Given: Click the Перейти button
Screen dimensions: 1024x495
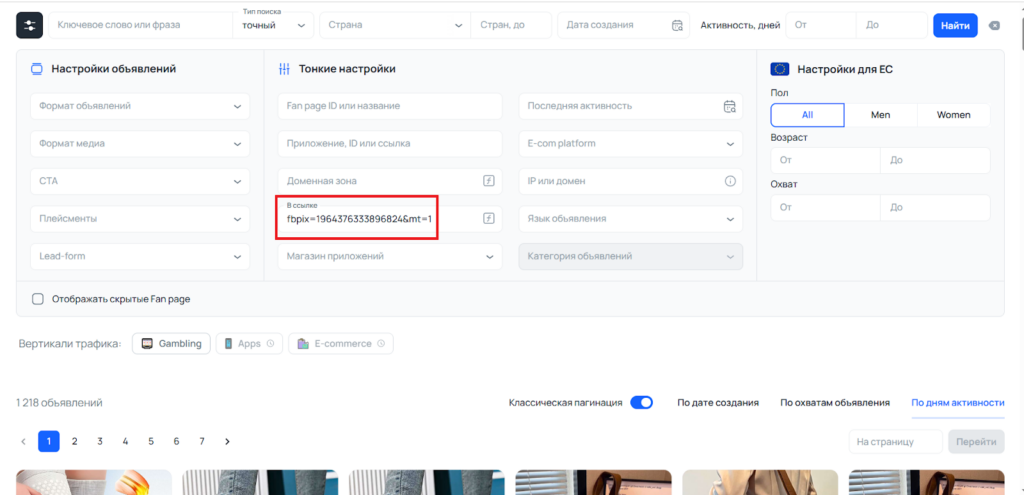Looking at the screenshot, I should pyautogui.click(x=976, y=442).
